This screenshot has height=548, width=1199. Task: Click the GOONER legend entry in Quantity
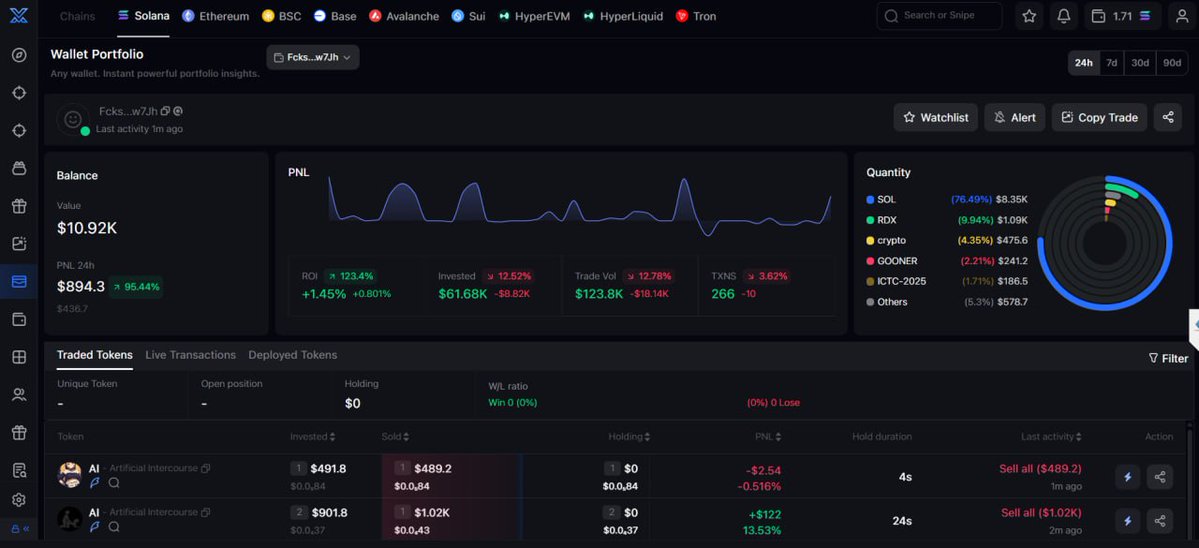[x=947, y=261]
